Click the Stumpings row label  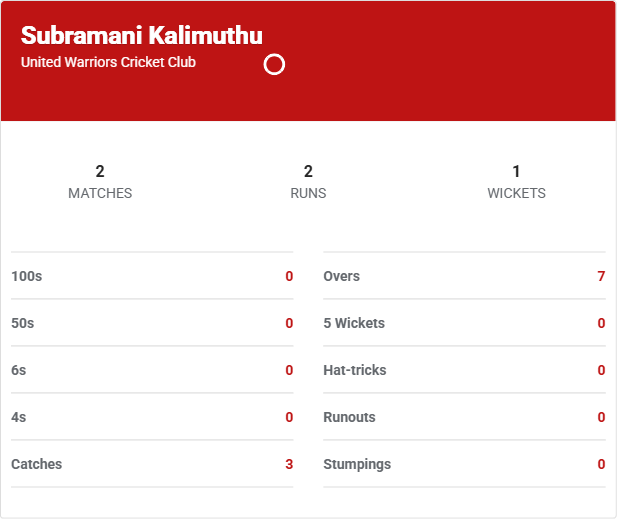point(357,464)
